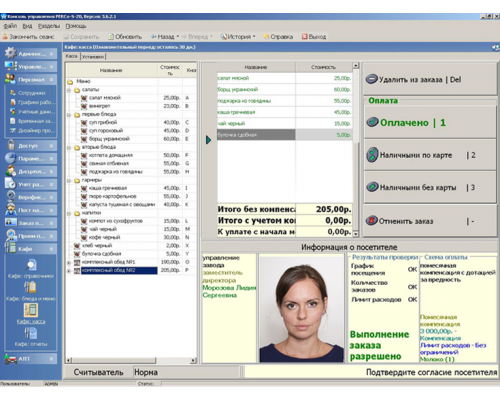500x400 pixels.
Task: Open the Кафе: блюда и меню icon
Action: click(x=30, y=288)
